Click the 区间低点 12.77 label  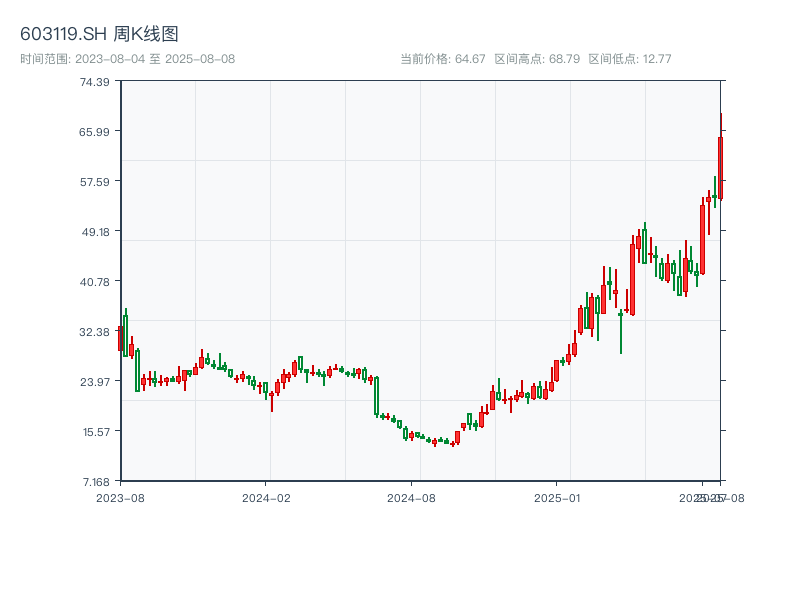[x=630, y=59]
